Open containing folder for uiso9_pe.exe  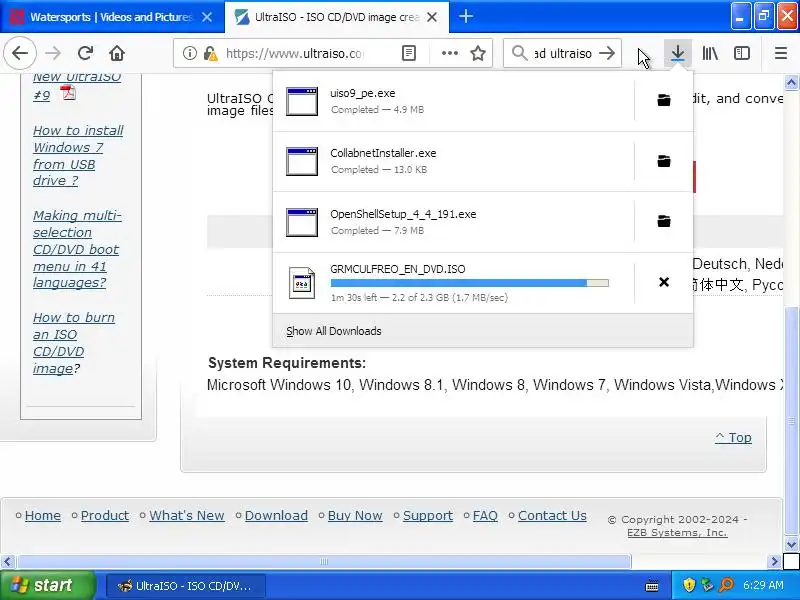[x=664, y=100]
